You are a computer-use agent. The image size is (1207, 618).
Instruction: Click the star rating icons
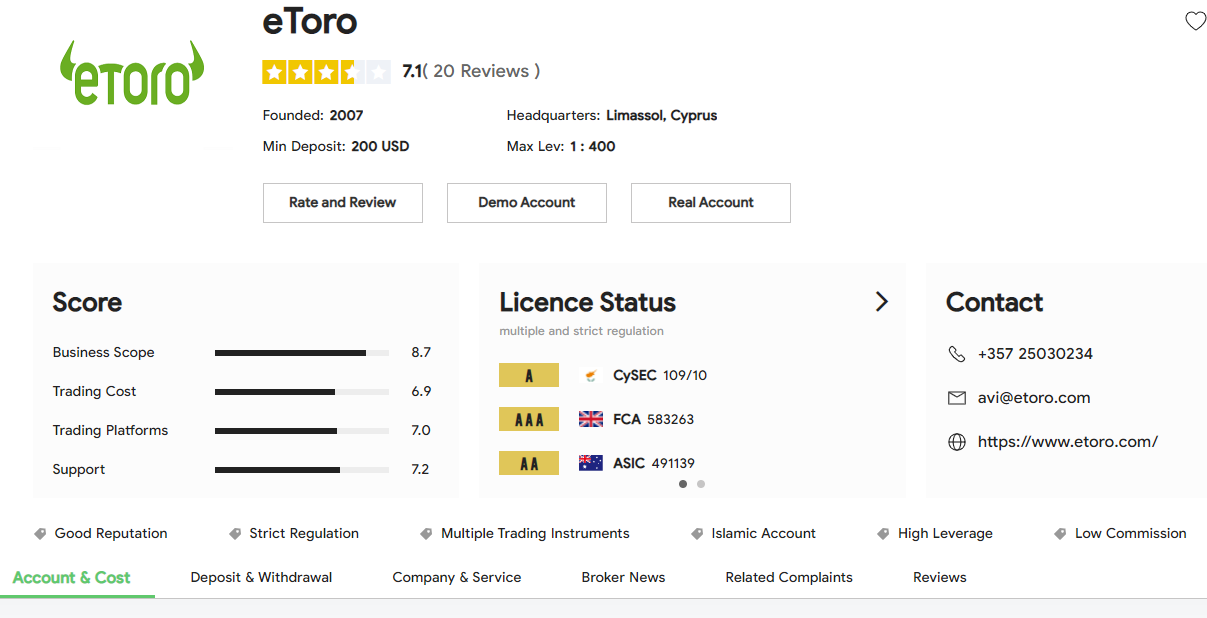click(326, 71)
